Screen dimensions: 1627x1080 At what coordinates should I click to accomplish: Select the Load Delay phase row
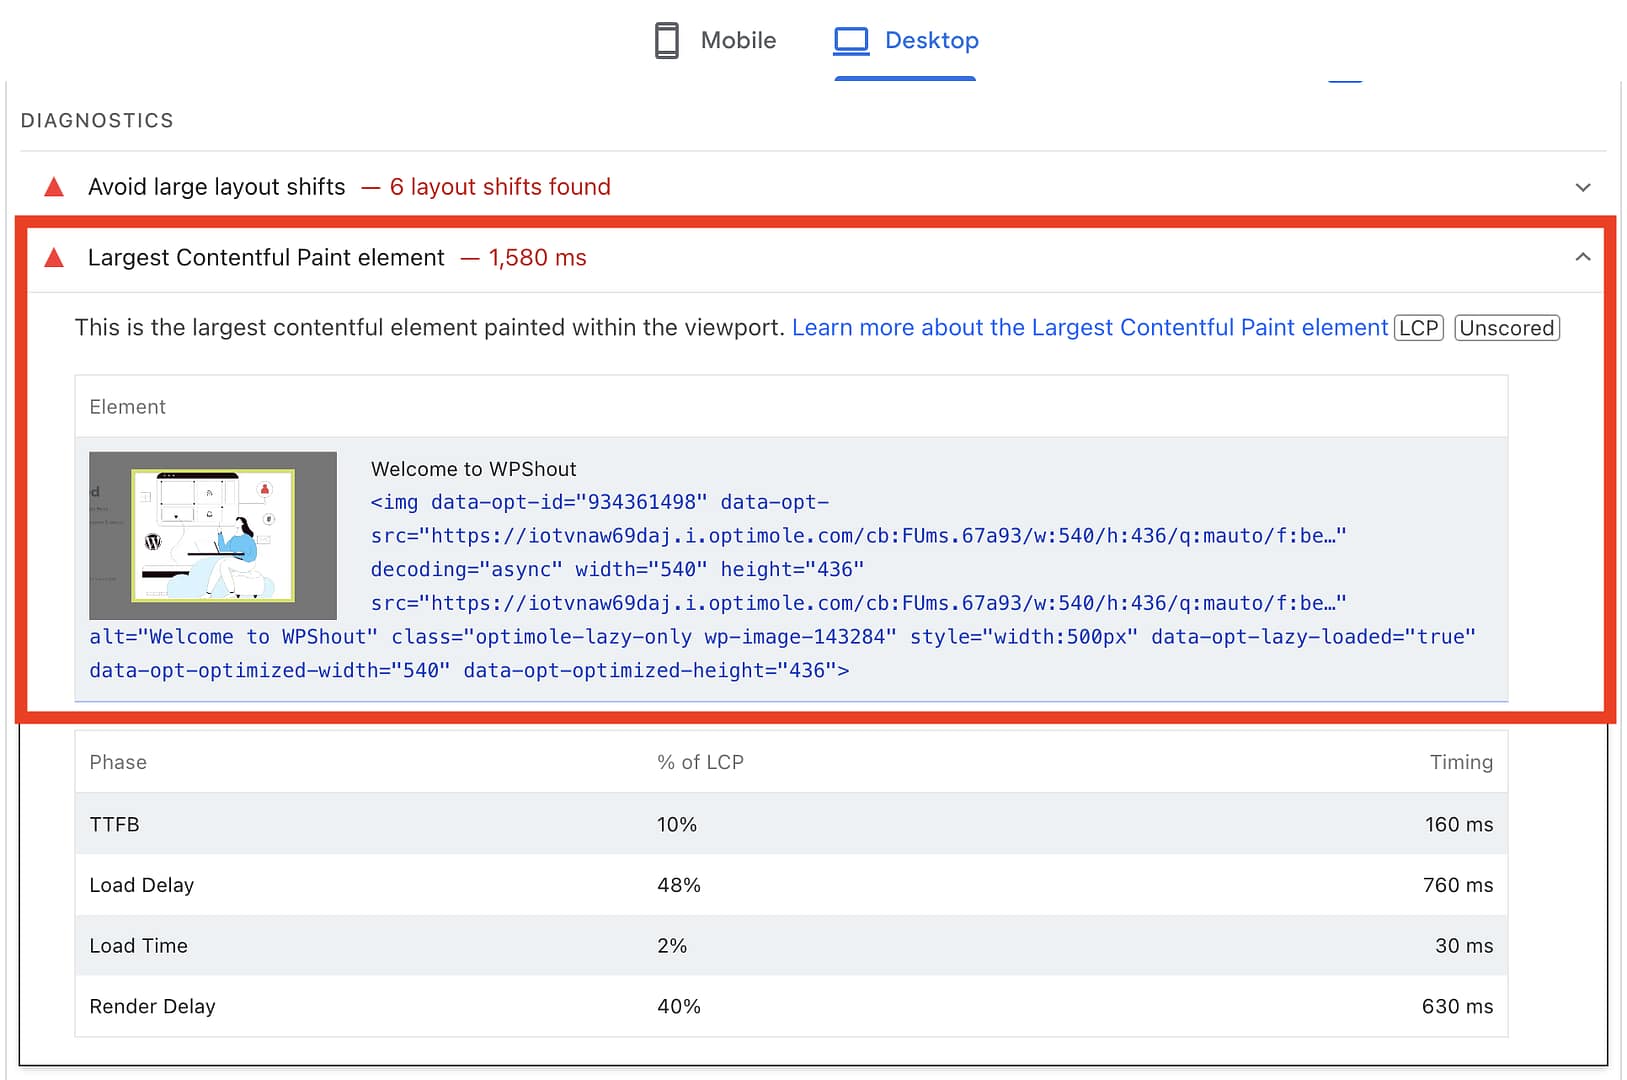tap(790, 885)
